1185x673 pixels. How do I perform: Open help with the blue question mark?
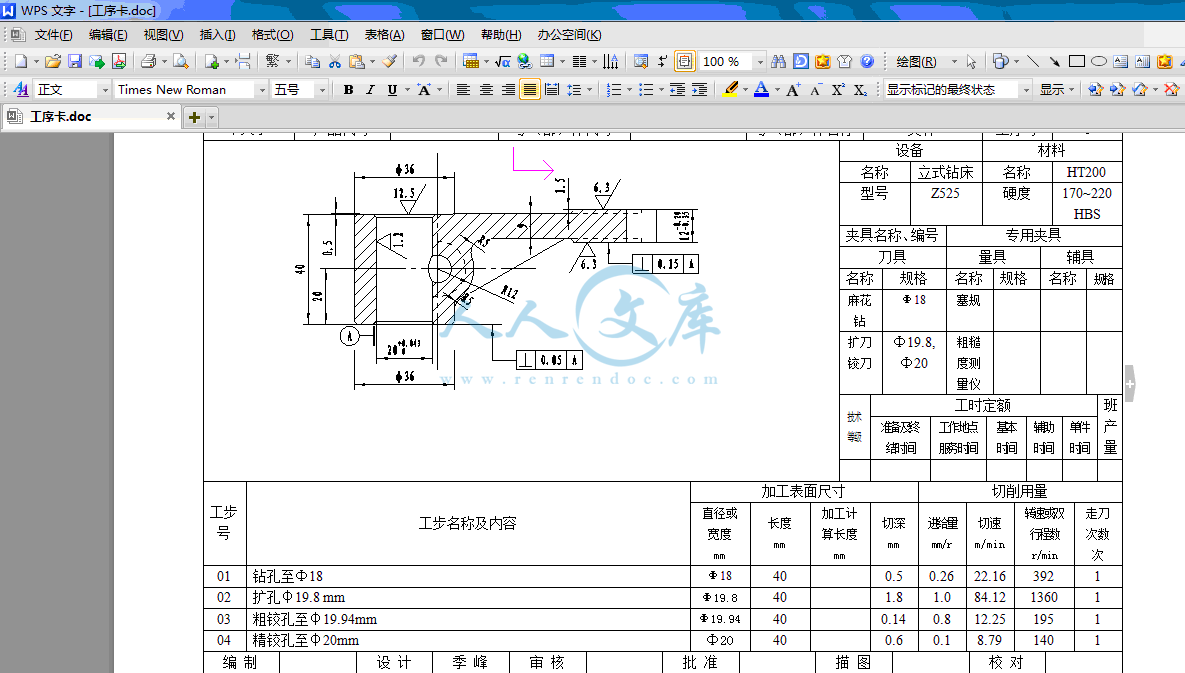868,61
